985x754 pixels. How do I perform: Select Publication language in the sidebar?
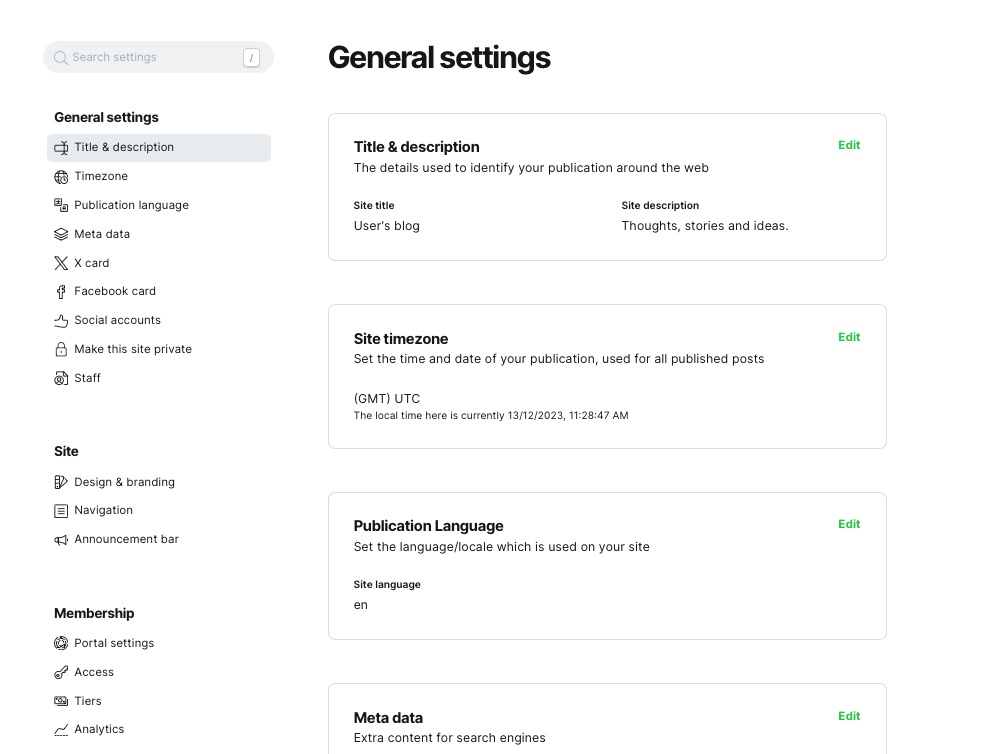[x=131, y=205]
